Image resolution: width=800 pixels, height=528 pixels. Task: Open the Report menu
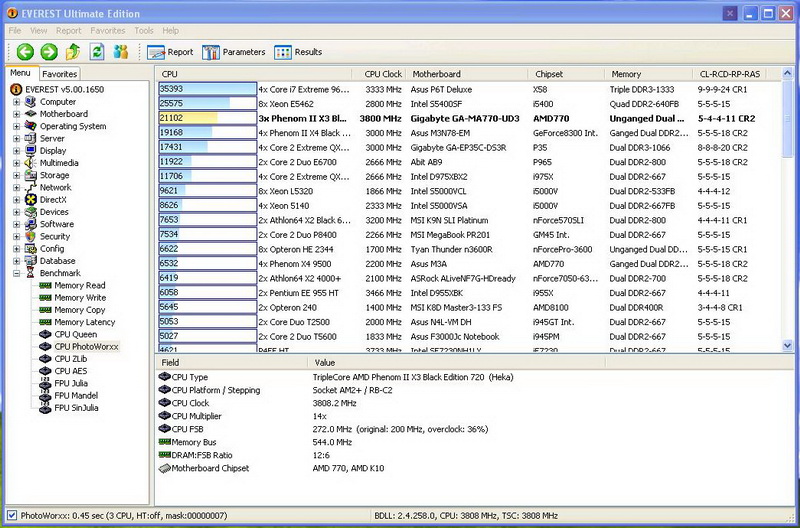point(68,31)
